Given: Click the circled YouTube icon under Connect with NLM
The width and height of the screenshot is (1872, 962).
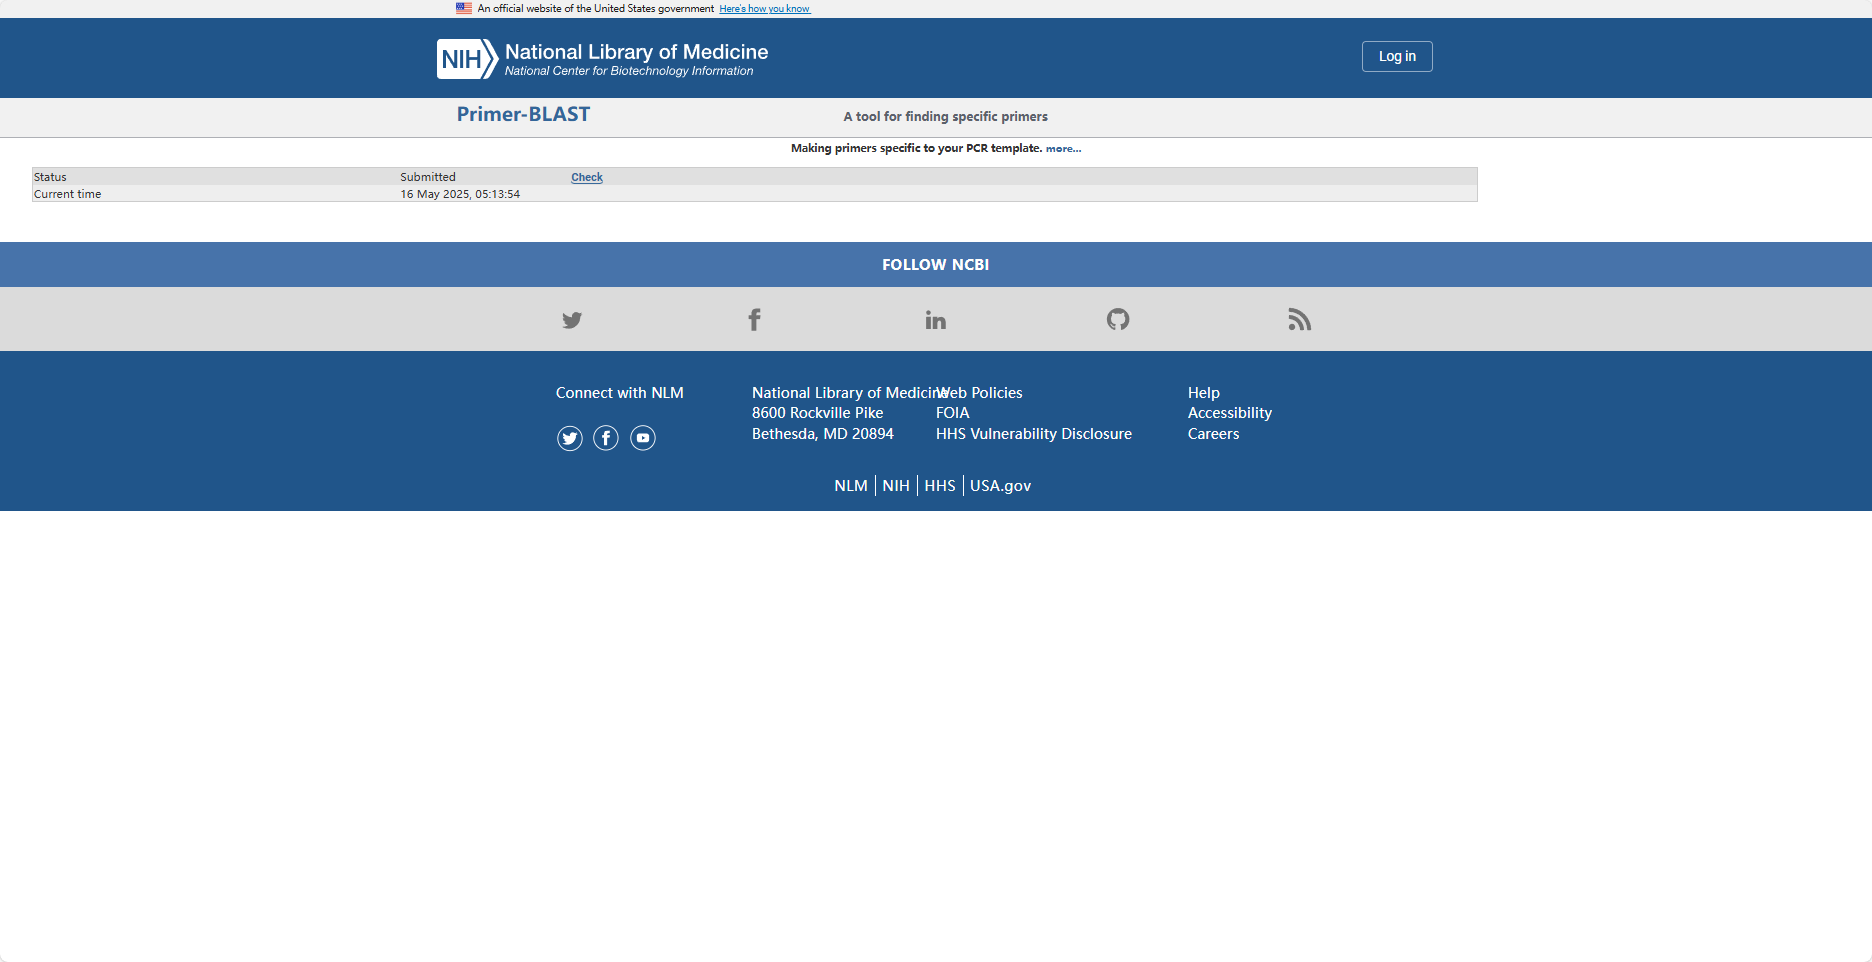Looking at the screenshot, I should (643, 438).
